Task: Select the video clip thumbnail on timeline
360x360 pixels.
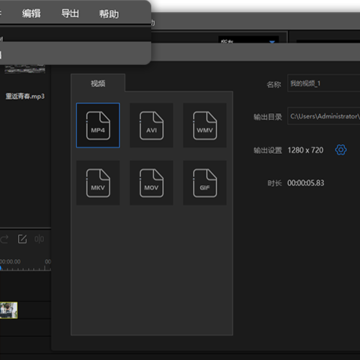Action: pyautogui.click(x=9, y=310)
